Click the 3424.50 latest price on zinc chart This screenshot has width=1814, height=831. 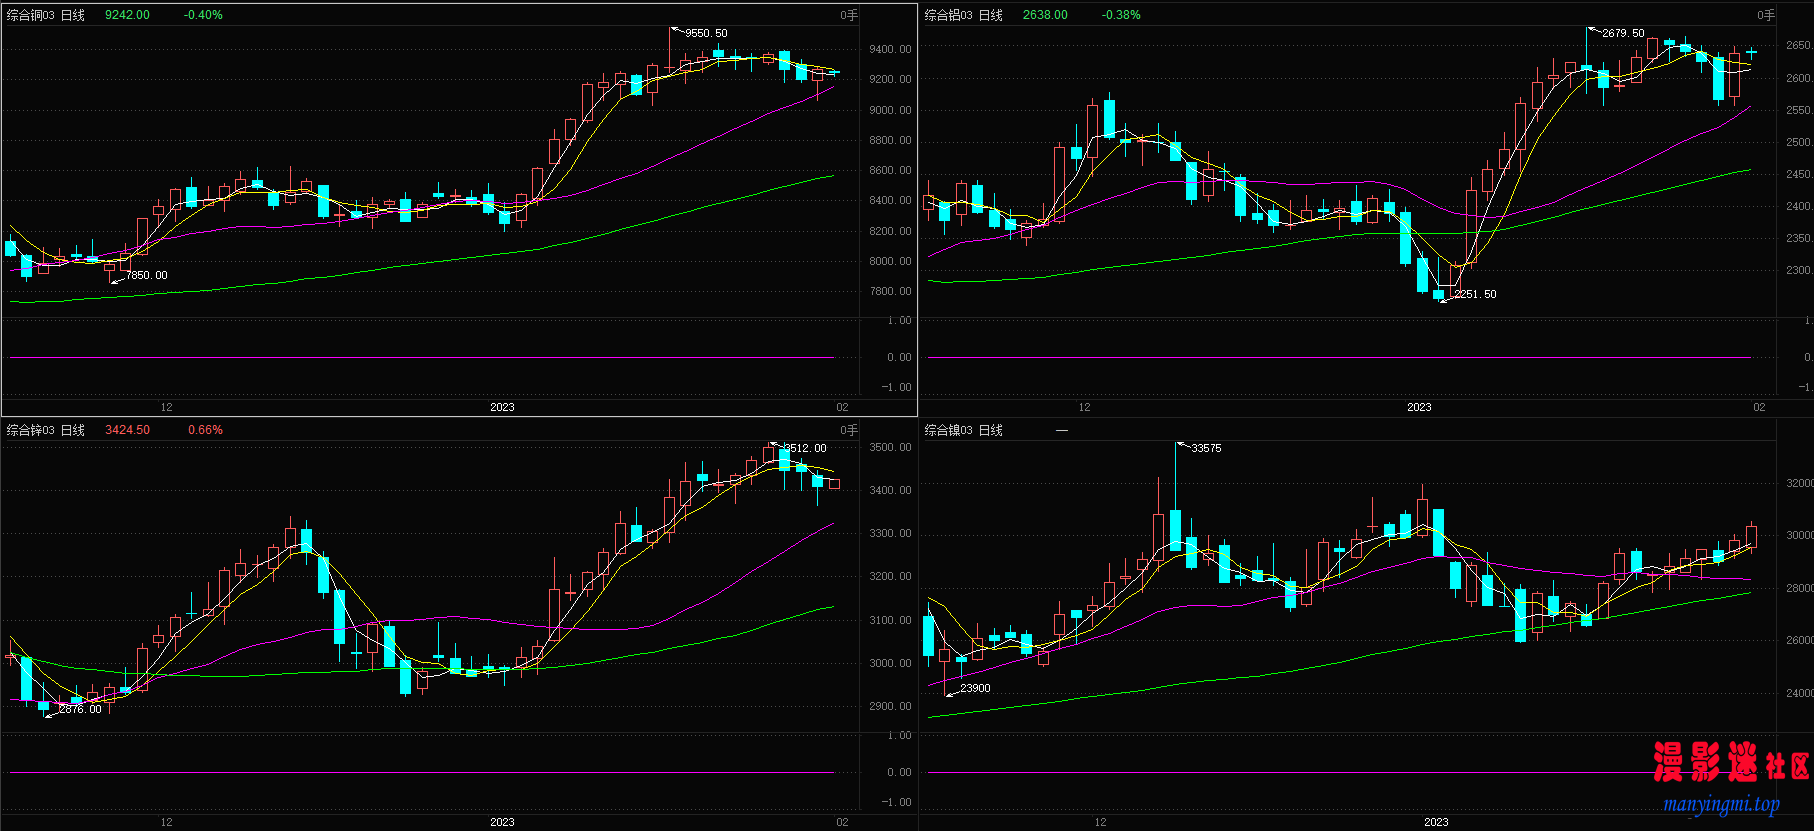127,430
